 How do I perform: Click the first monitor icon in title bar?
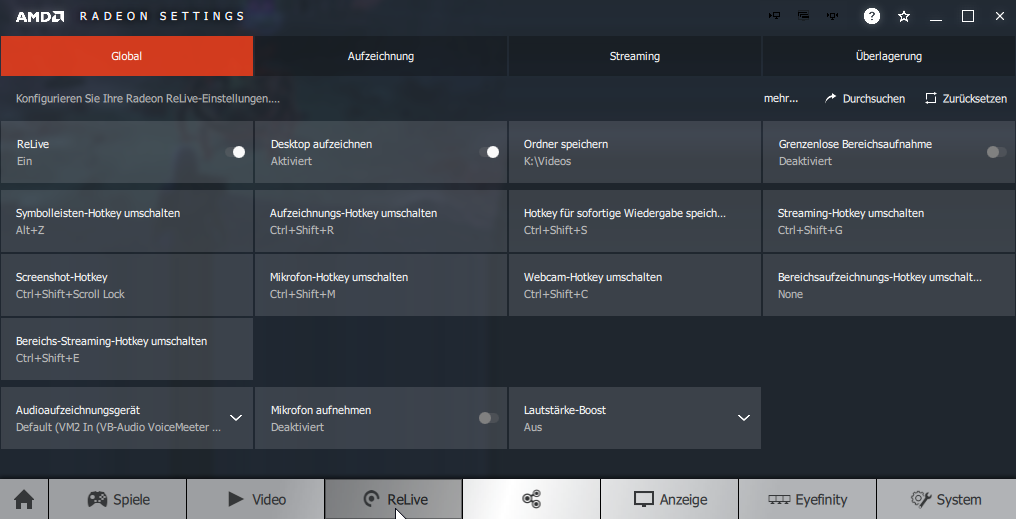click(x=774, y=16)
